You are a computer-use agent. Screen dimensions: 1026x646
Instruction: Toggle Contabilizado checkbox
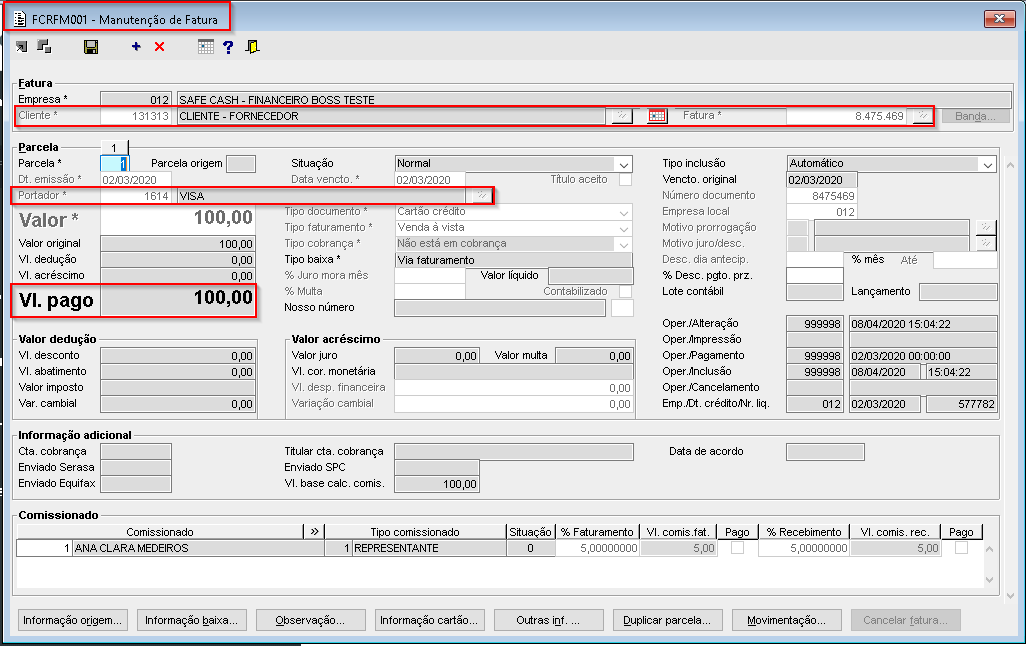(626, 291)
